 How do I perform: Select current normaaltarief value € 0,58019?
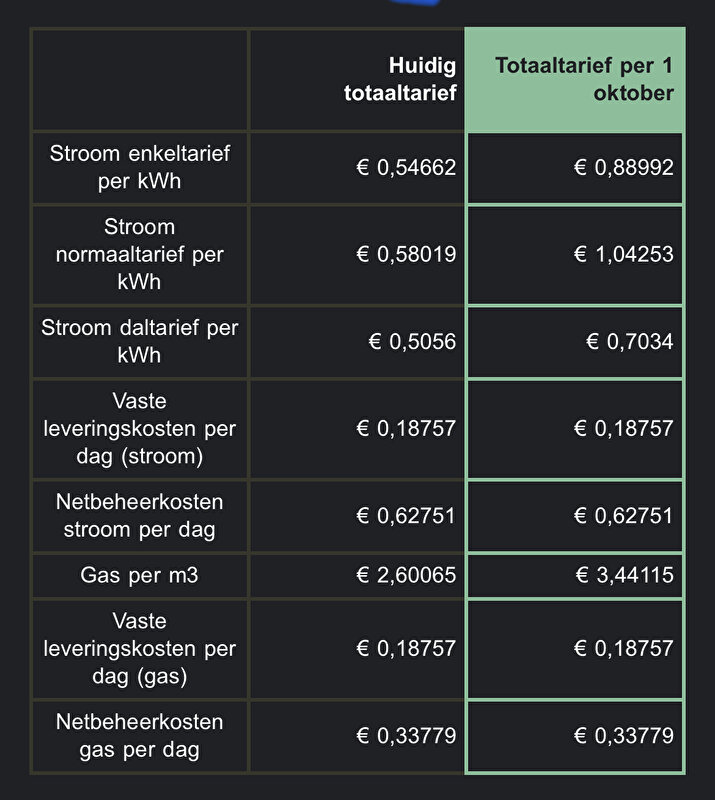point(406,254)
